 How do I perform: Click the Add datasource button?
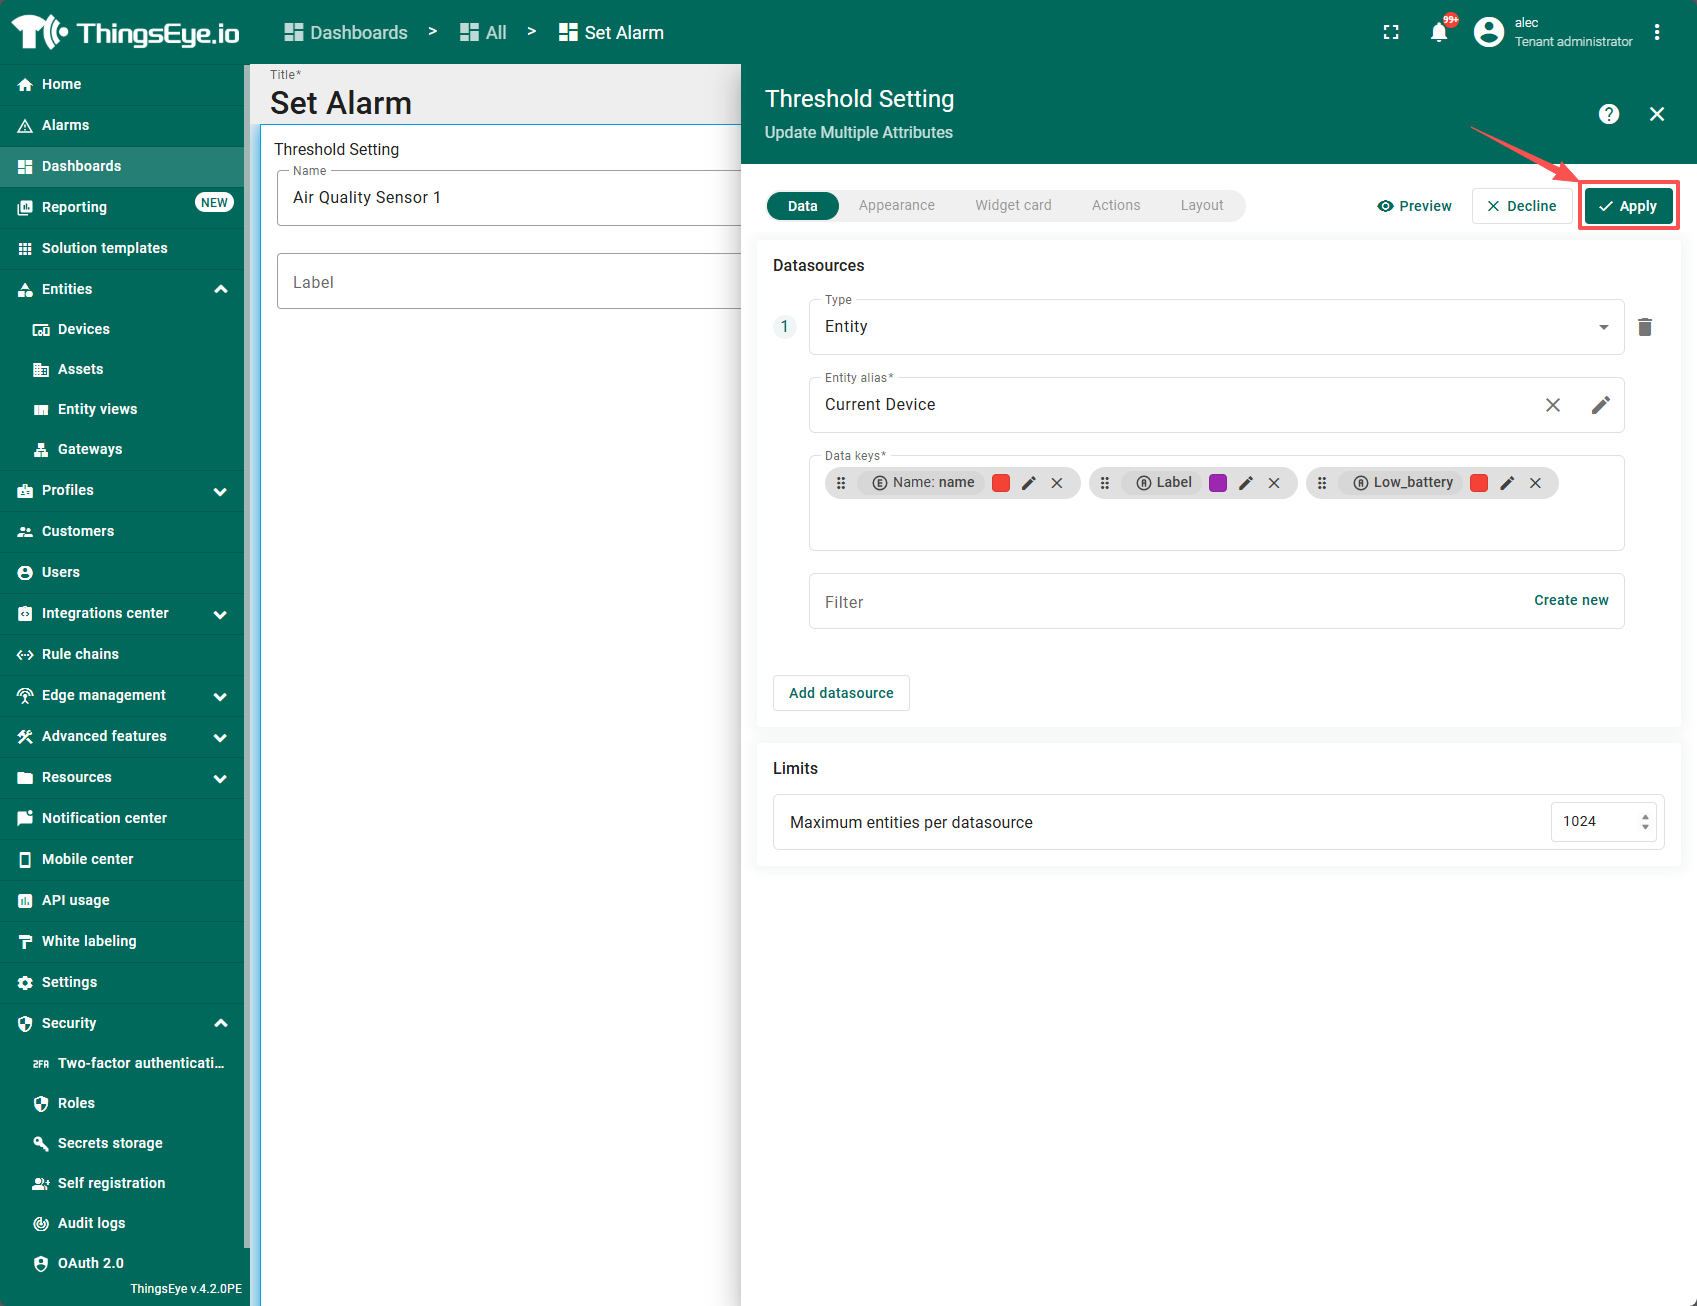841,693
